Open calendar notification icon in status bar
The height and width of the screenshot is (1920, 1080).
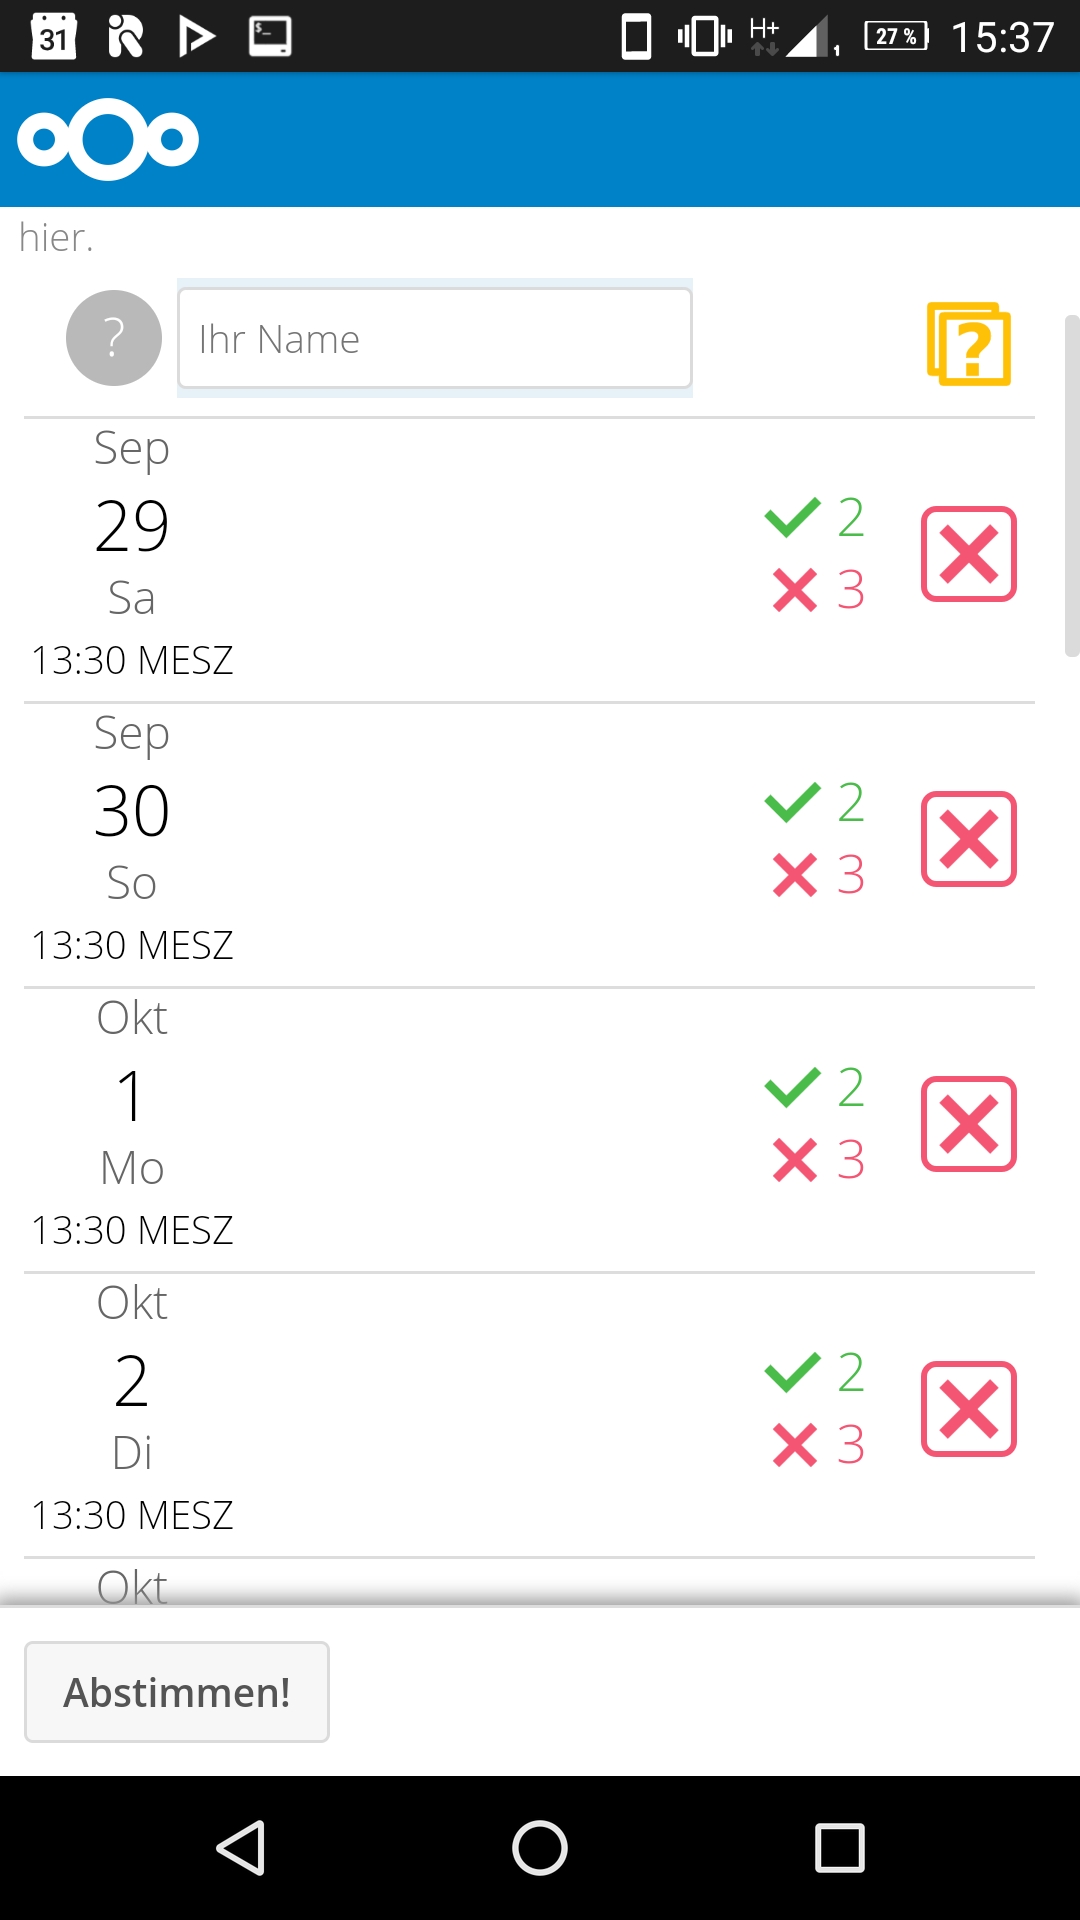54,37
